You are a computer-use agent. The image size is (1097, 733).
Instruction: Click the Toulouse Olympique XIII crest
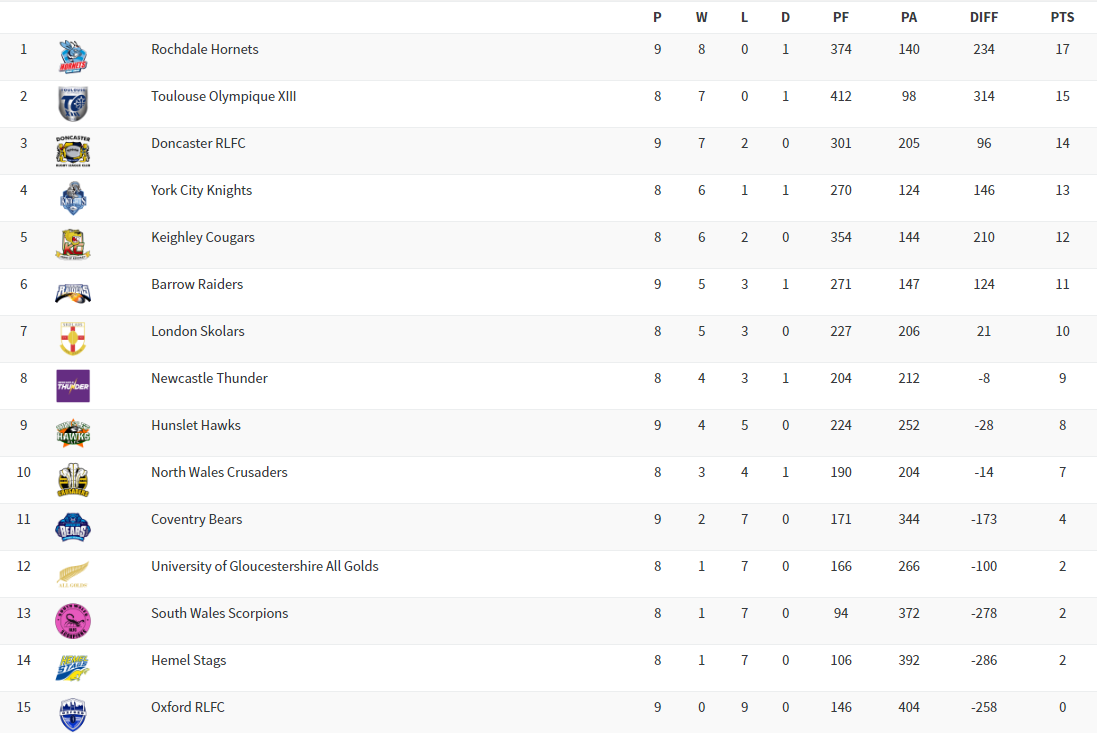[x=73, y=104]
